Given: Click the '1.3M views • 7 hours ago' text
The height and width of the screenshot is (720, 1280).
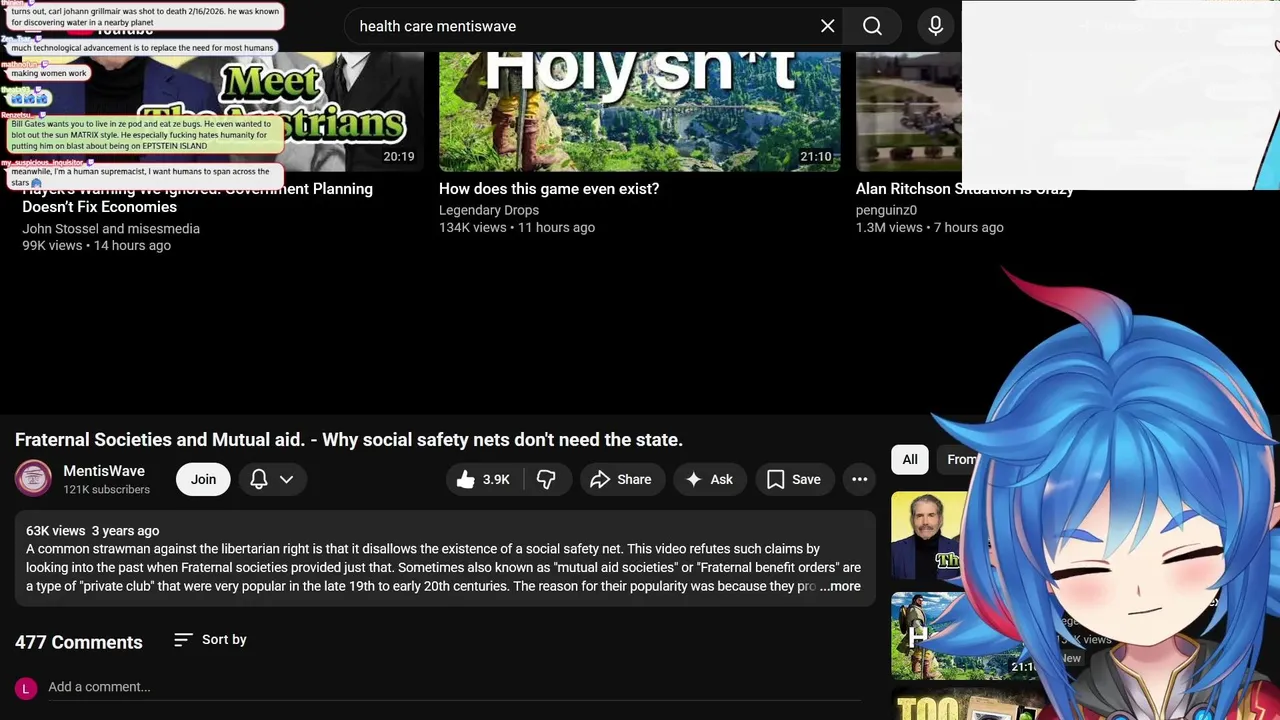Looking at the screenshot, I should (x=930, y=228).
